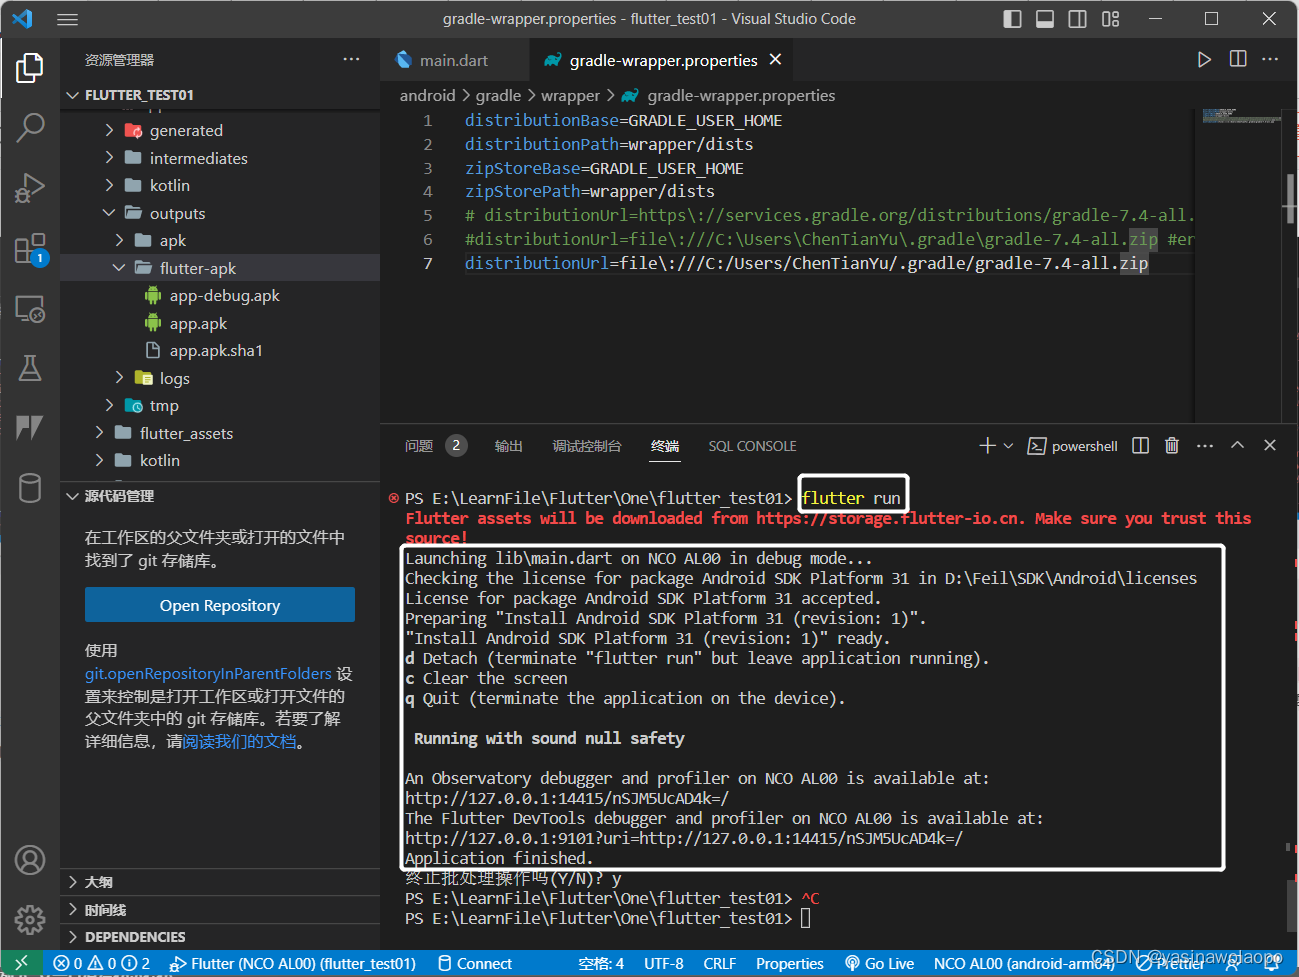Screen dimensions: 1299x977
Task: Open remote window indicator in status bar
Action: (21, 963)
